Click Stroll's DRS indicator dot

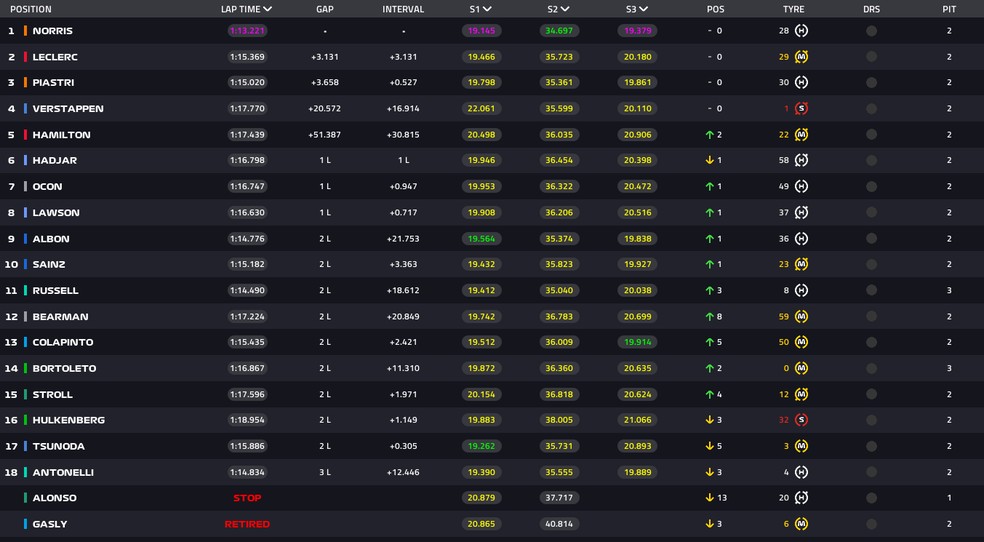coord(871,394)
